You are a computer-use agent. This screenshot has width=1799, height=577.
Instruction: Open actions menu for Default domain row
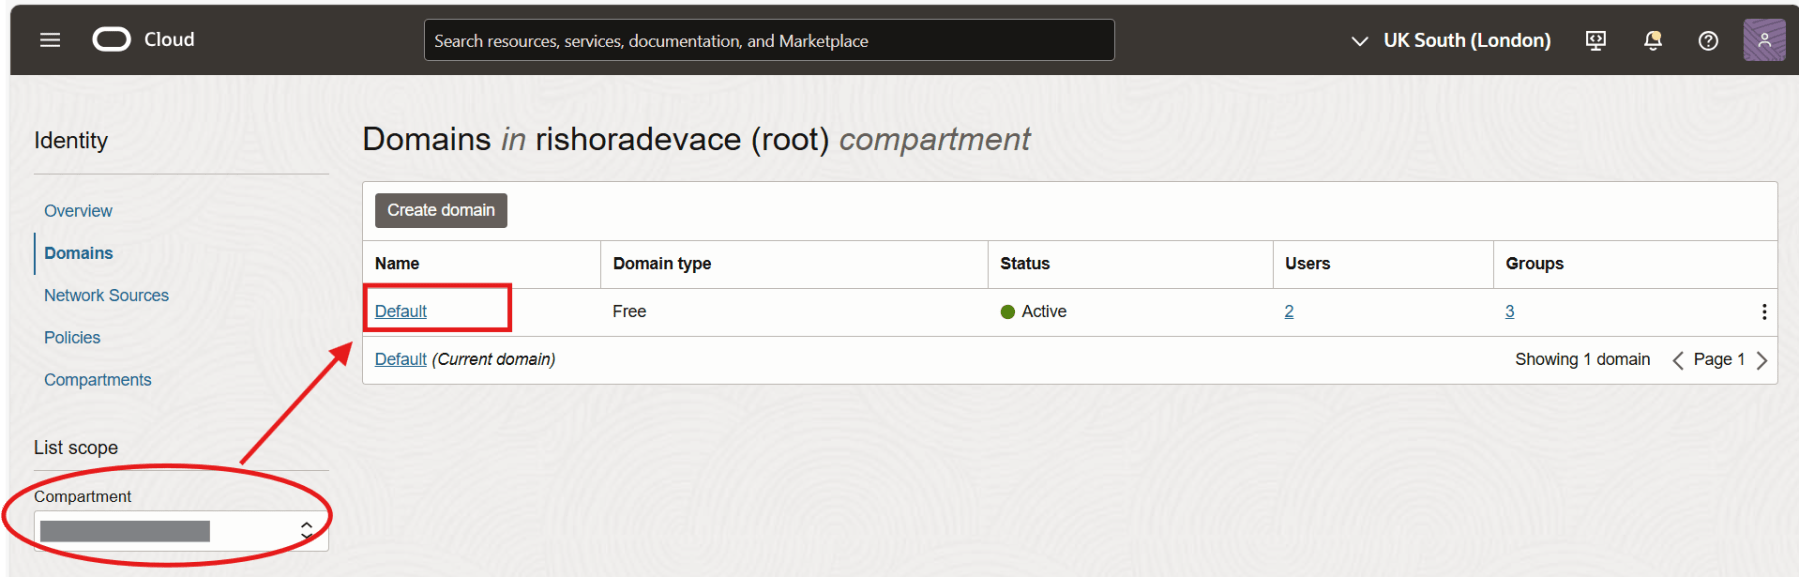tap(1763, 312)
